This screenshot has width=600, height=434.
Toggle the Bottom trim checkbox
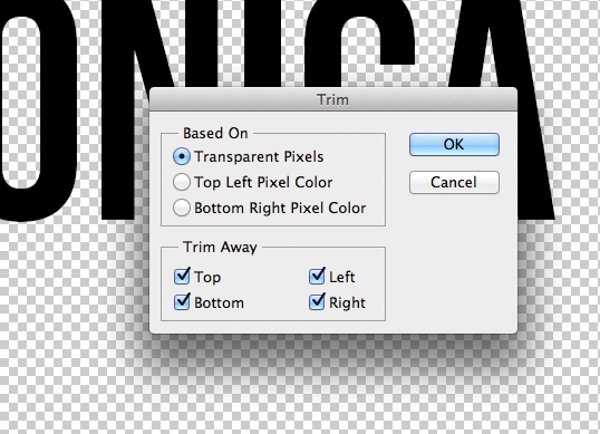[x=182, y=302]
